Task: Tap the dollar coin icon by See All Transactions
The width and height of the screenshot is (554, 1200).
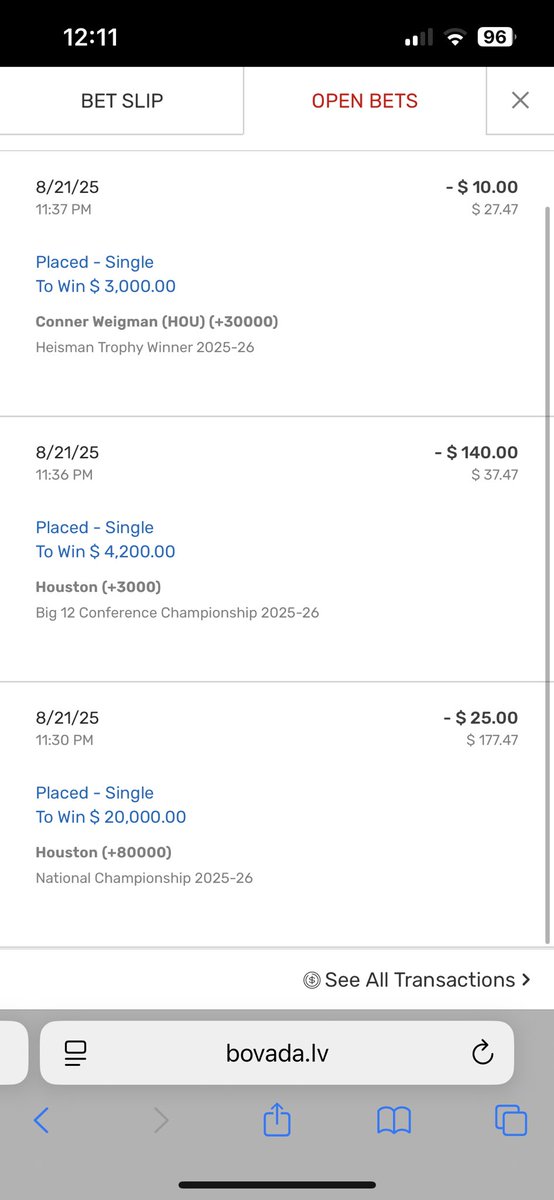Action: click(x=312, y=981)
